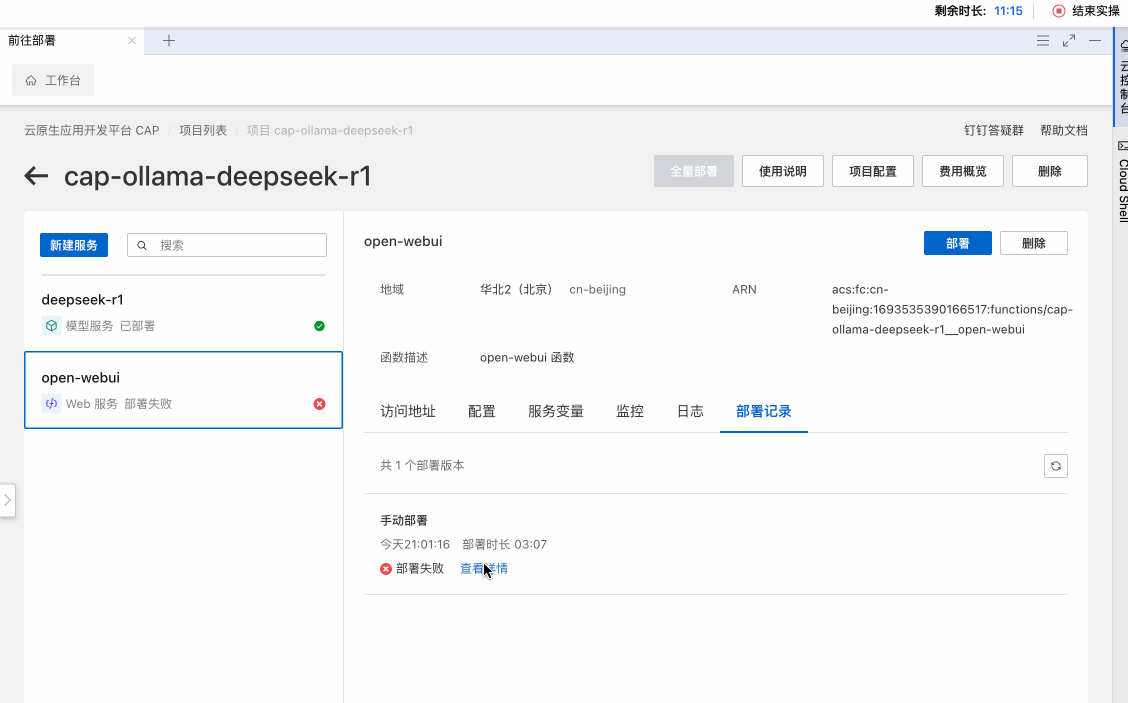Click the 今天21:01:16 timestamp
This screenshot has height=703, width=1128.
pyautogui.click(x=415, y=544)
